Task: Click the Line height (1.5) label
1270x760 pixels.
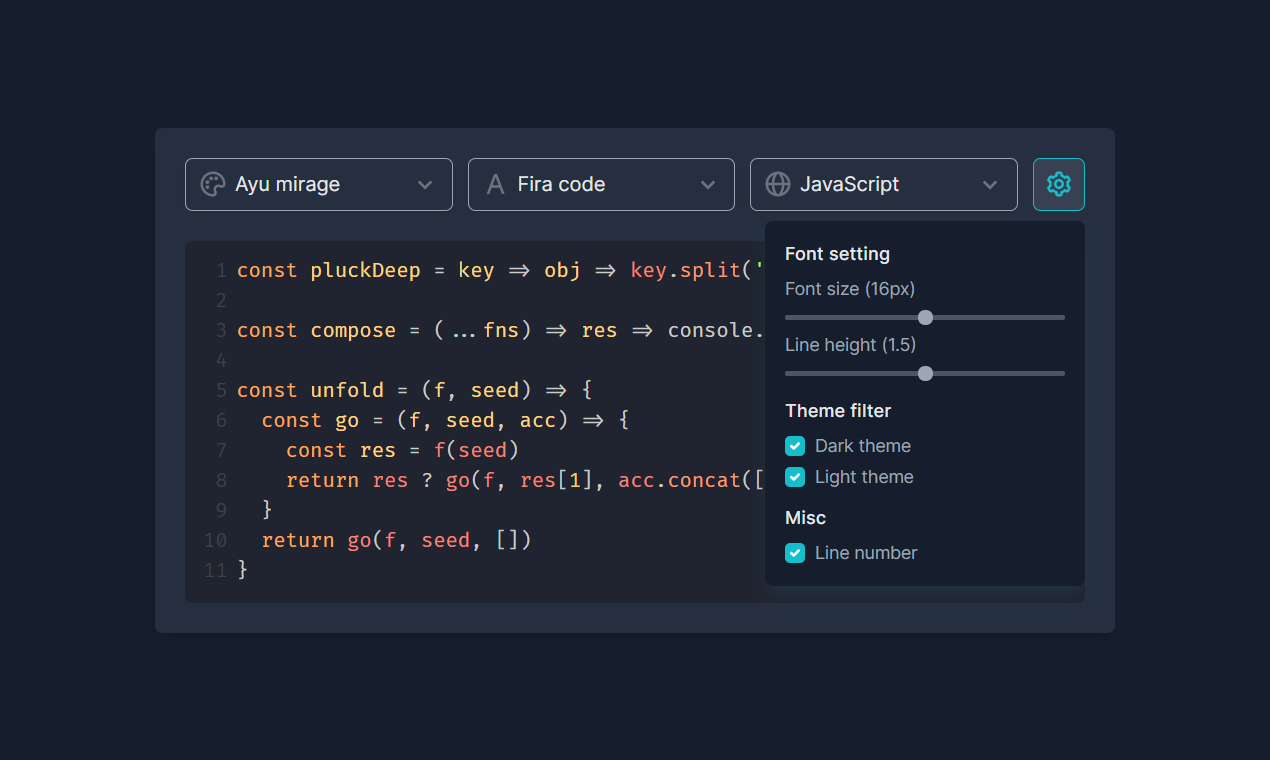Action: tap(850, 344)
